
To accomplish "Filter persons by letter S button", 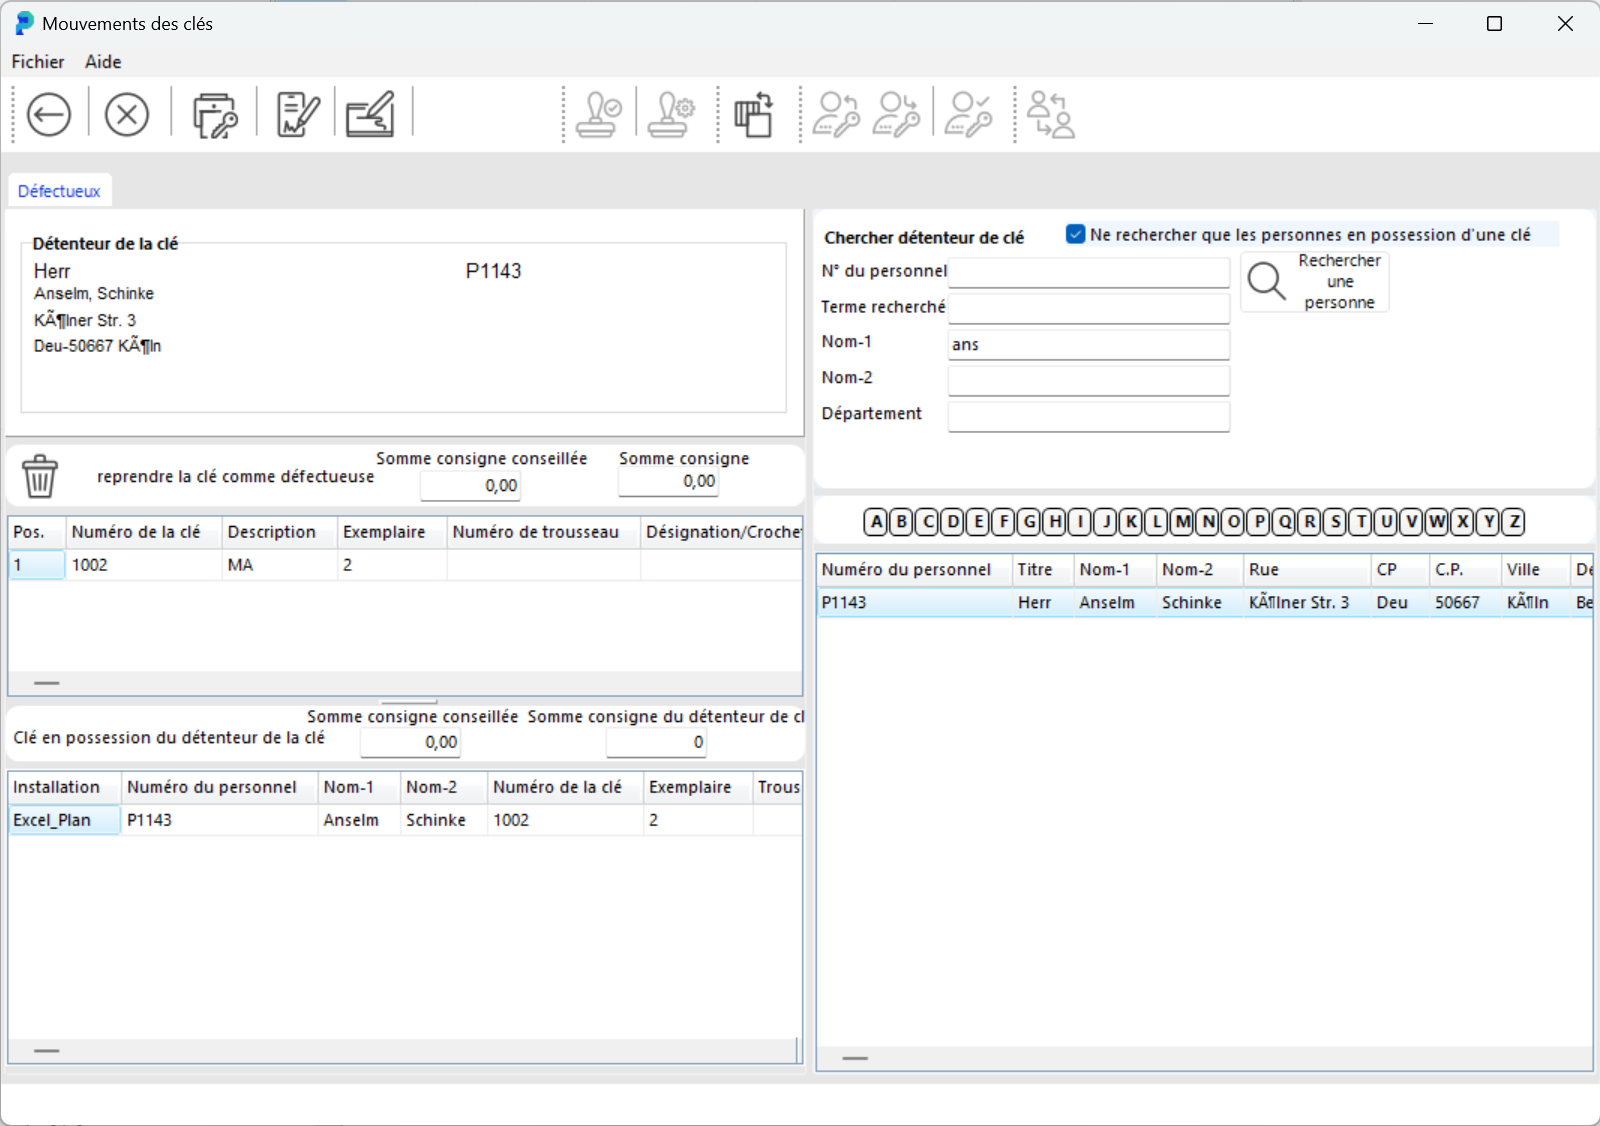I will pyautogui.click(x=1335, y=522).
